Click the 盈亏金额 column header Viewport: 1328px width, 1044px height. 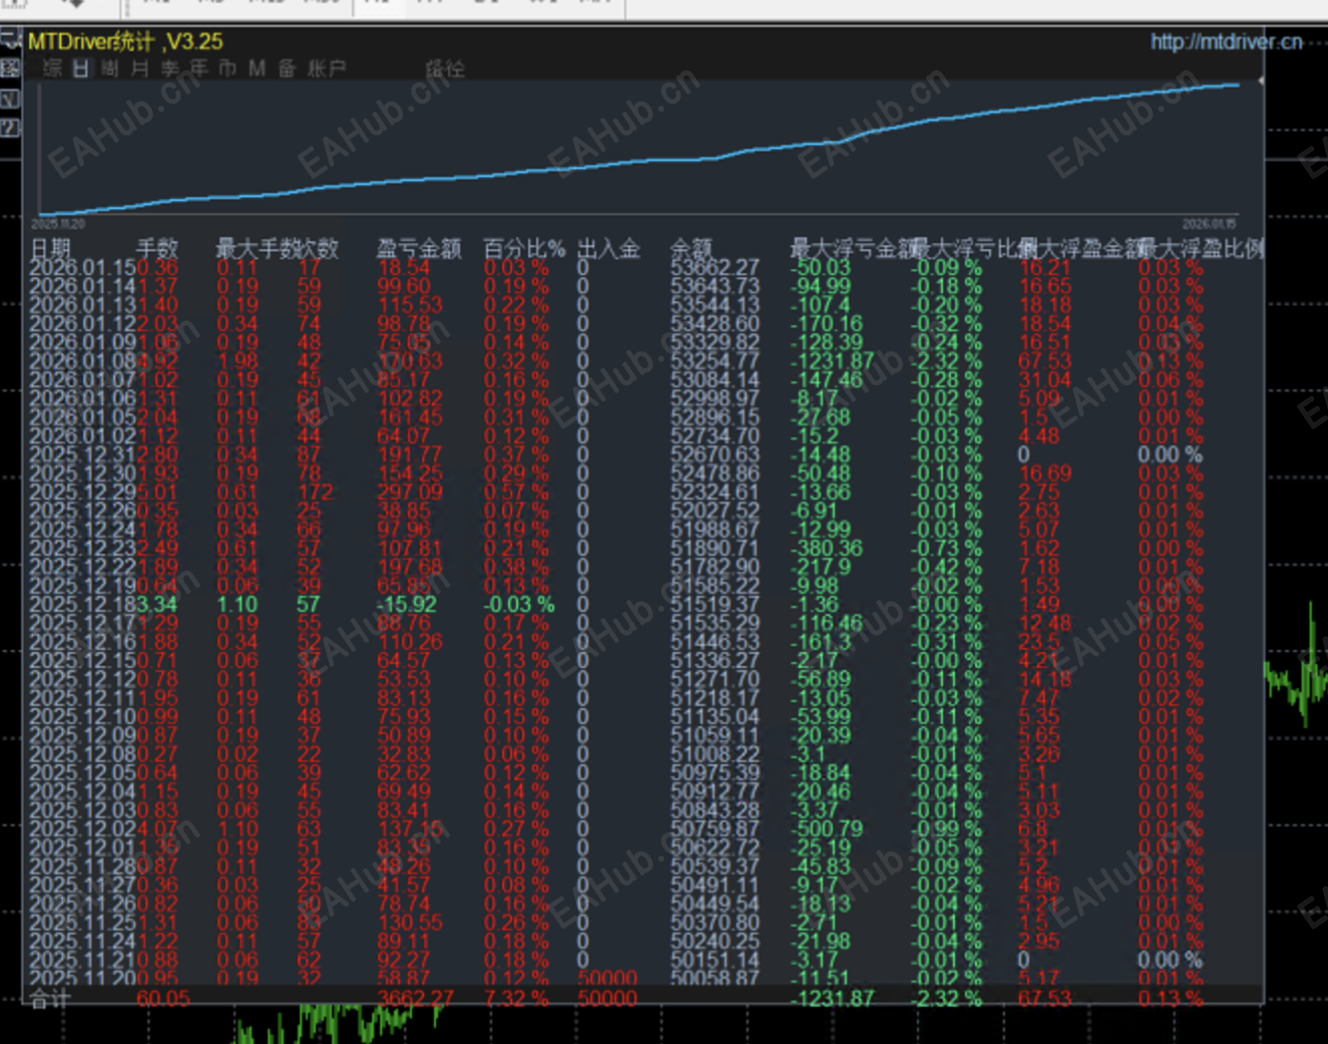pyautogui.click(x=419, y=248)
